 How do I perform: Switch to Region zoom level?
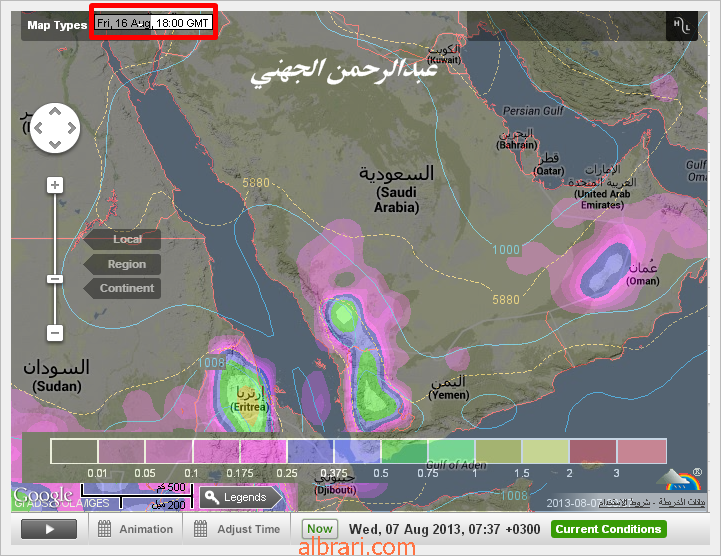pos(122,264)
